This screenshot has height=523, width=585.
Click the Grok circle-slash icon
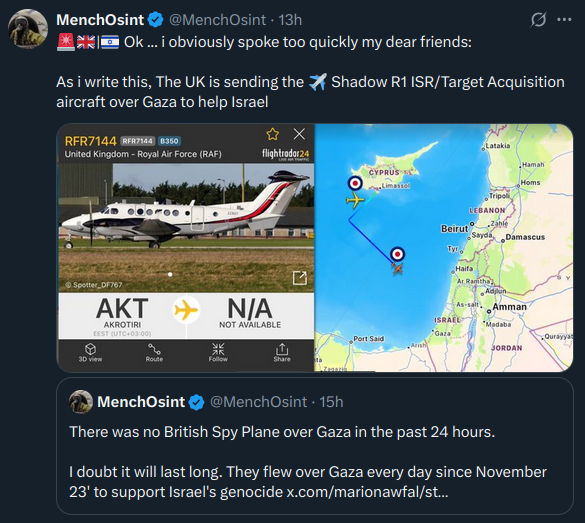(538, 20)
